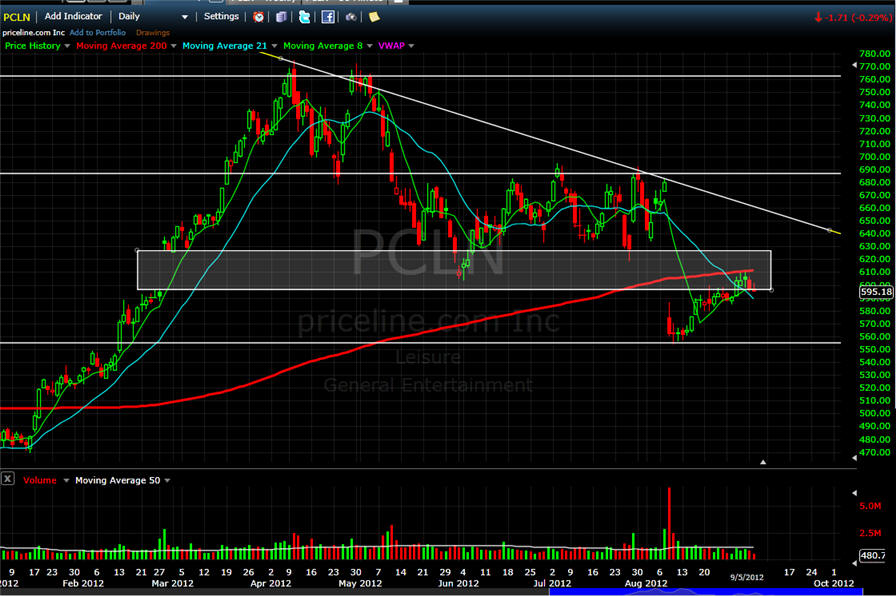Open chart Settings

pyautogui.click(x=221, y=17)
